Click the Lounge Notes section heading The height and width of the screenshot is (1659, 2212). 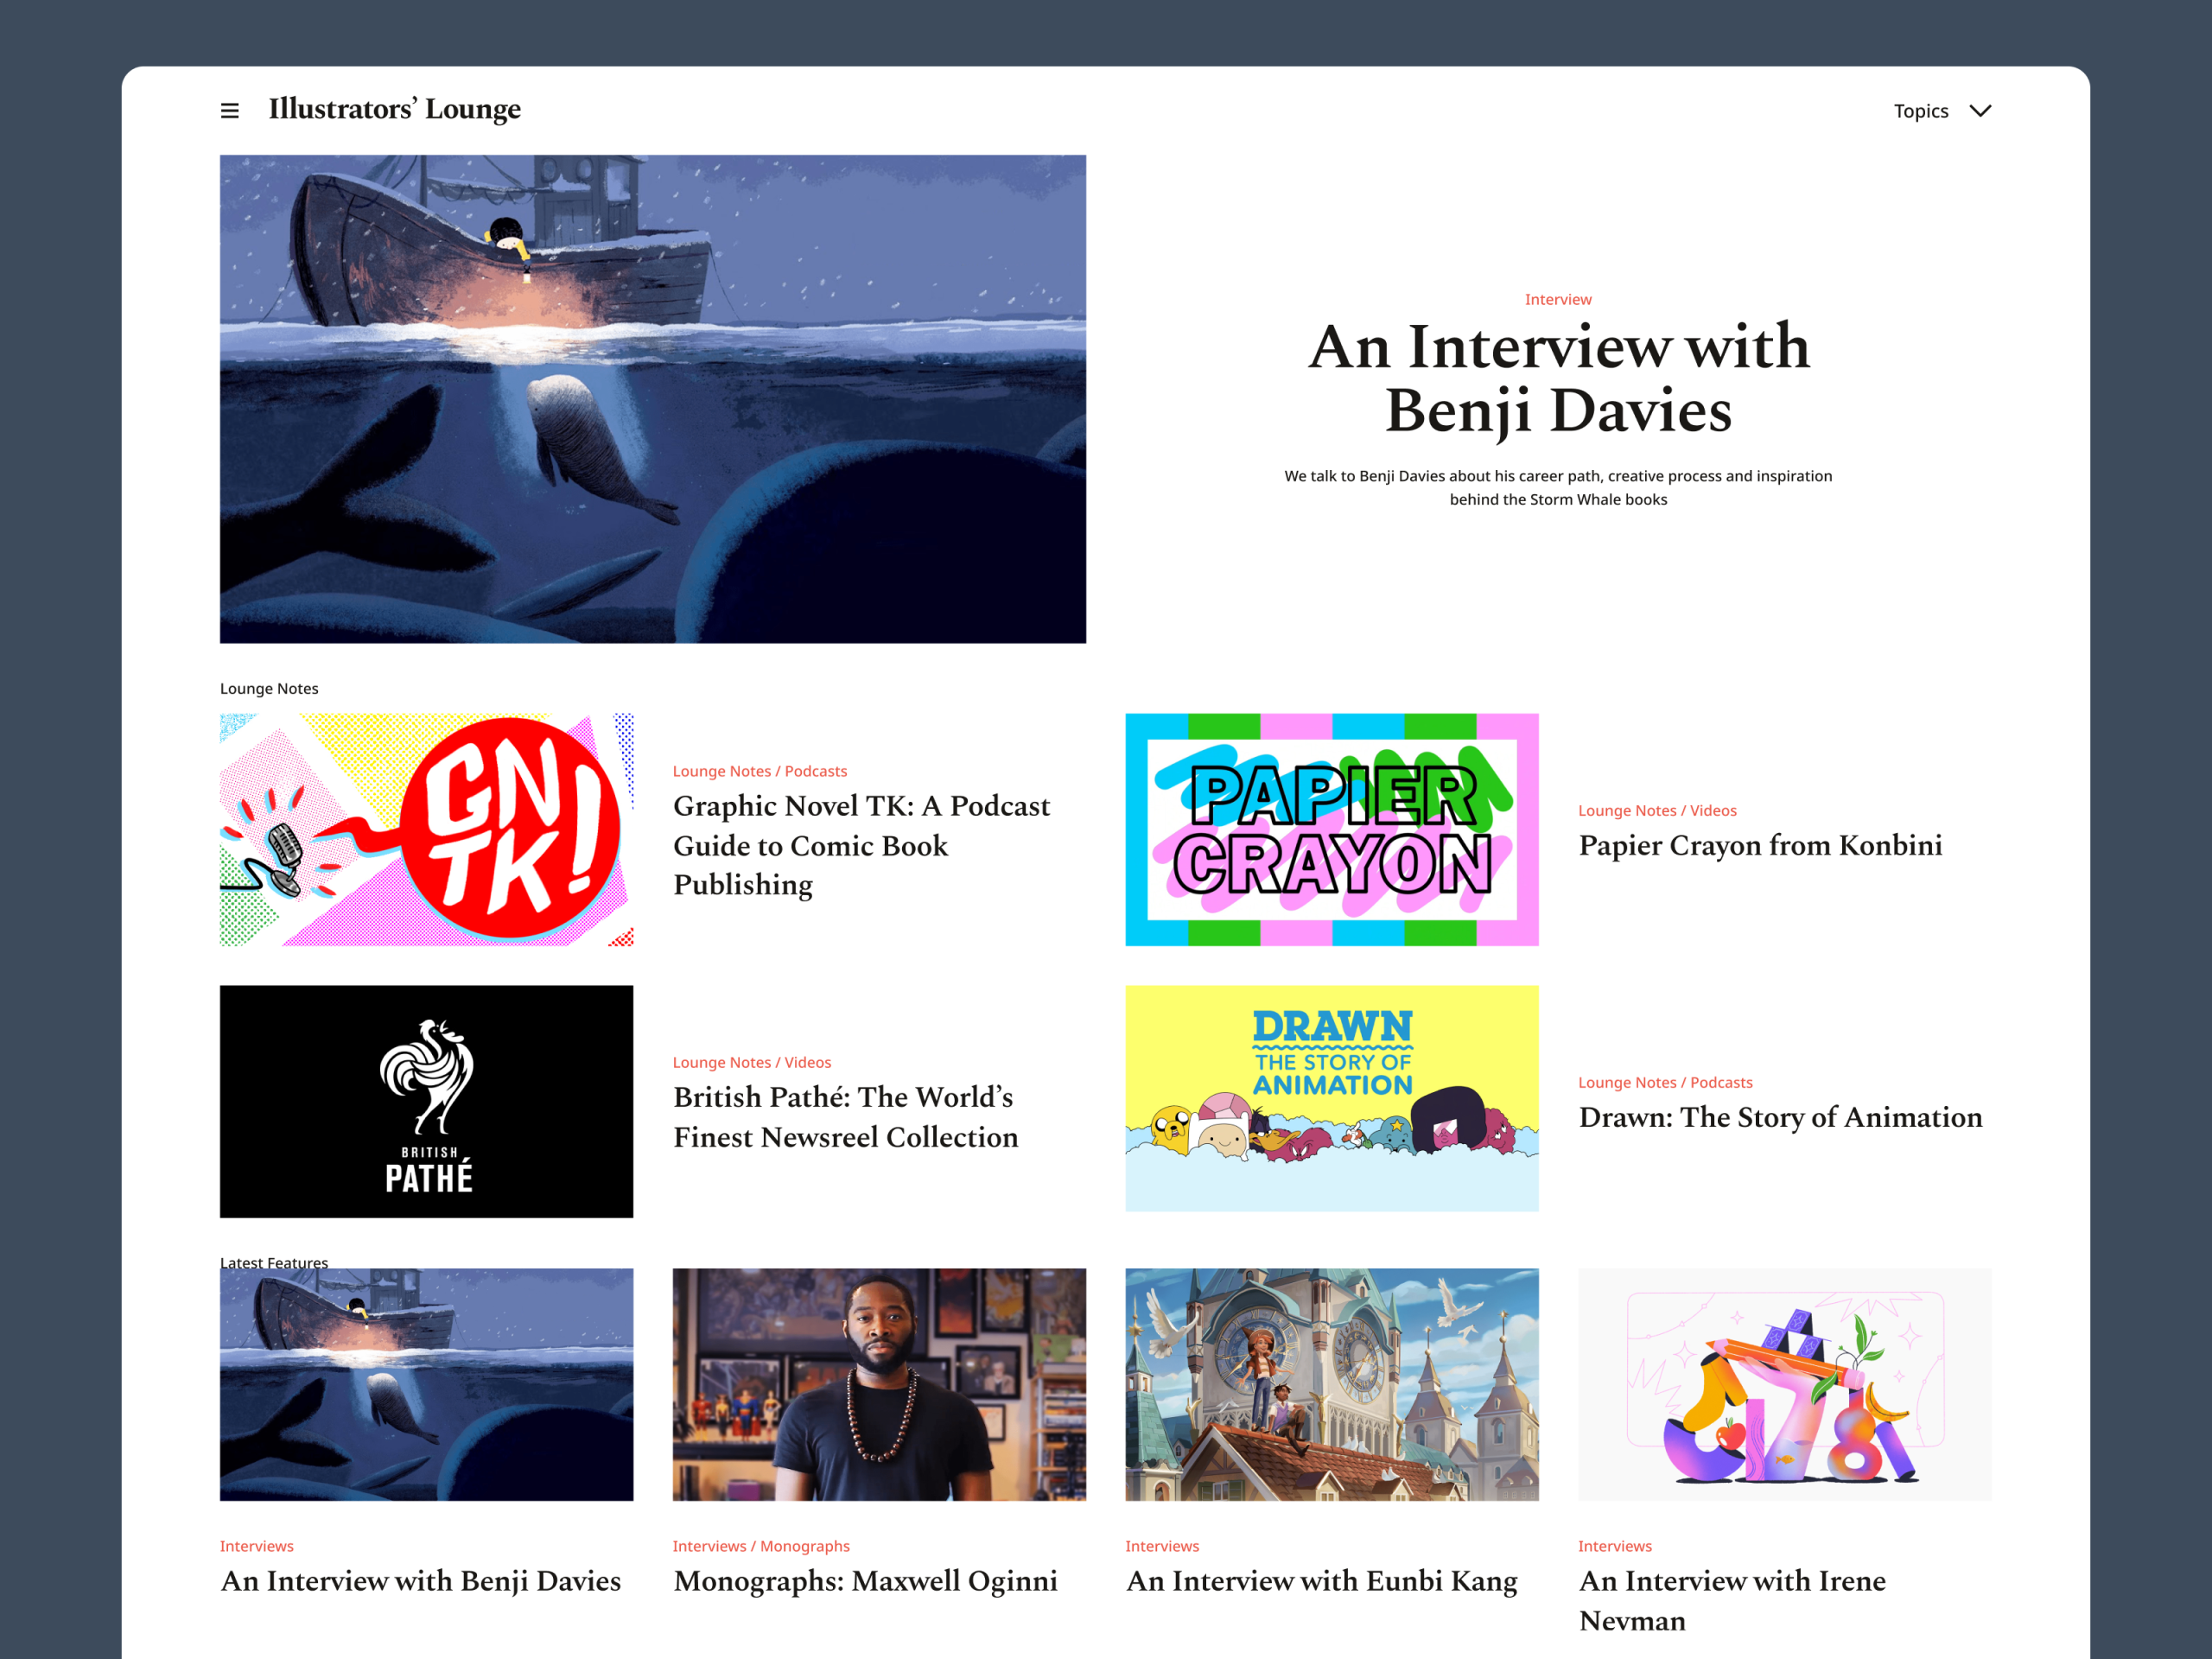[269, 688]
